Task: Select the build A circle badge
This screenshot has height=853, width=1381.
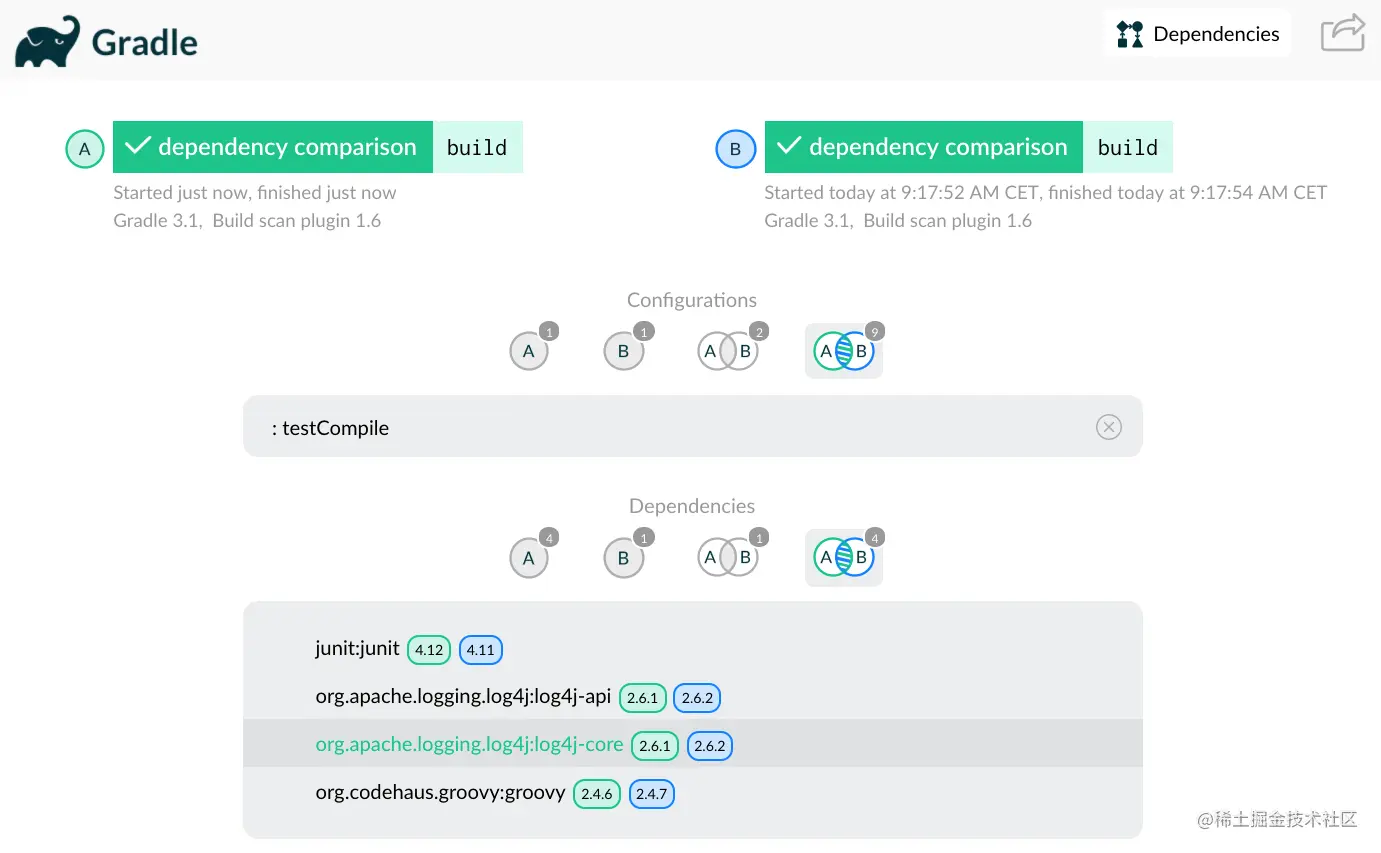Action: 85,150
